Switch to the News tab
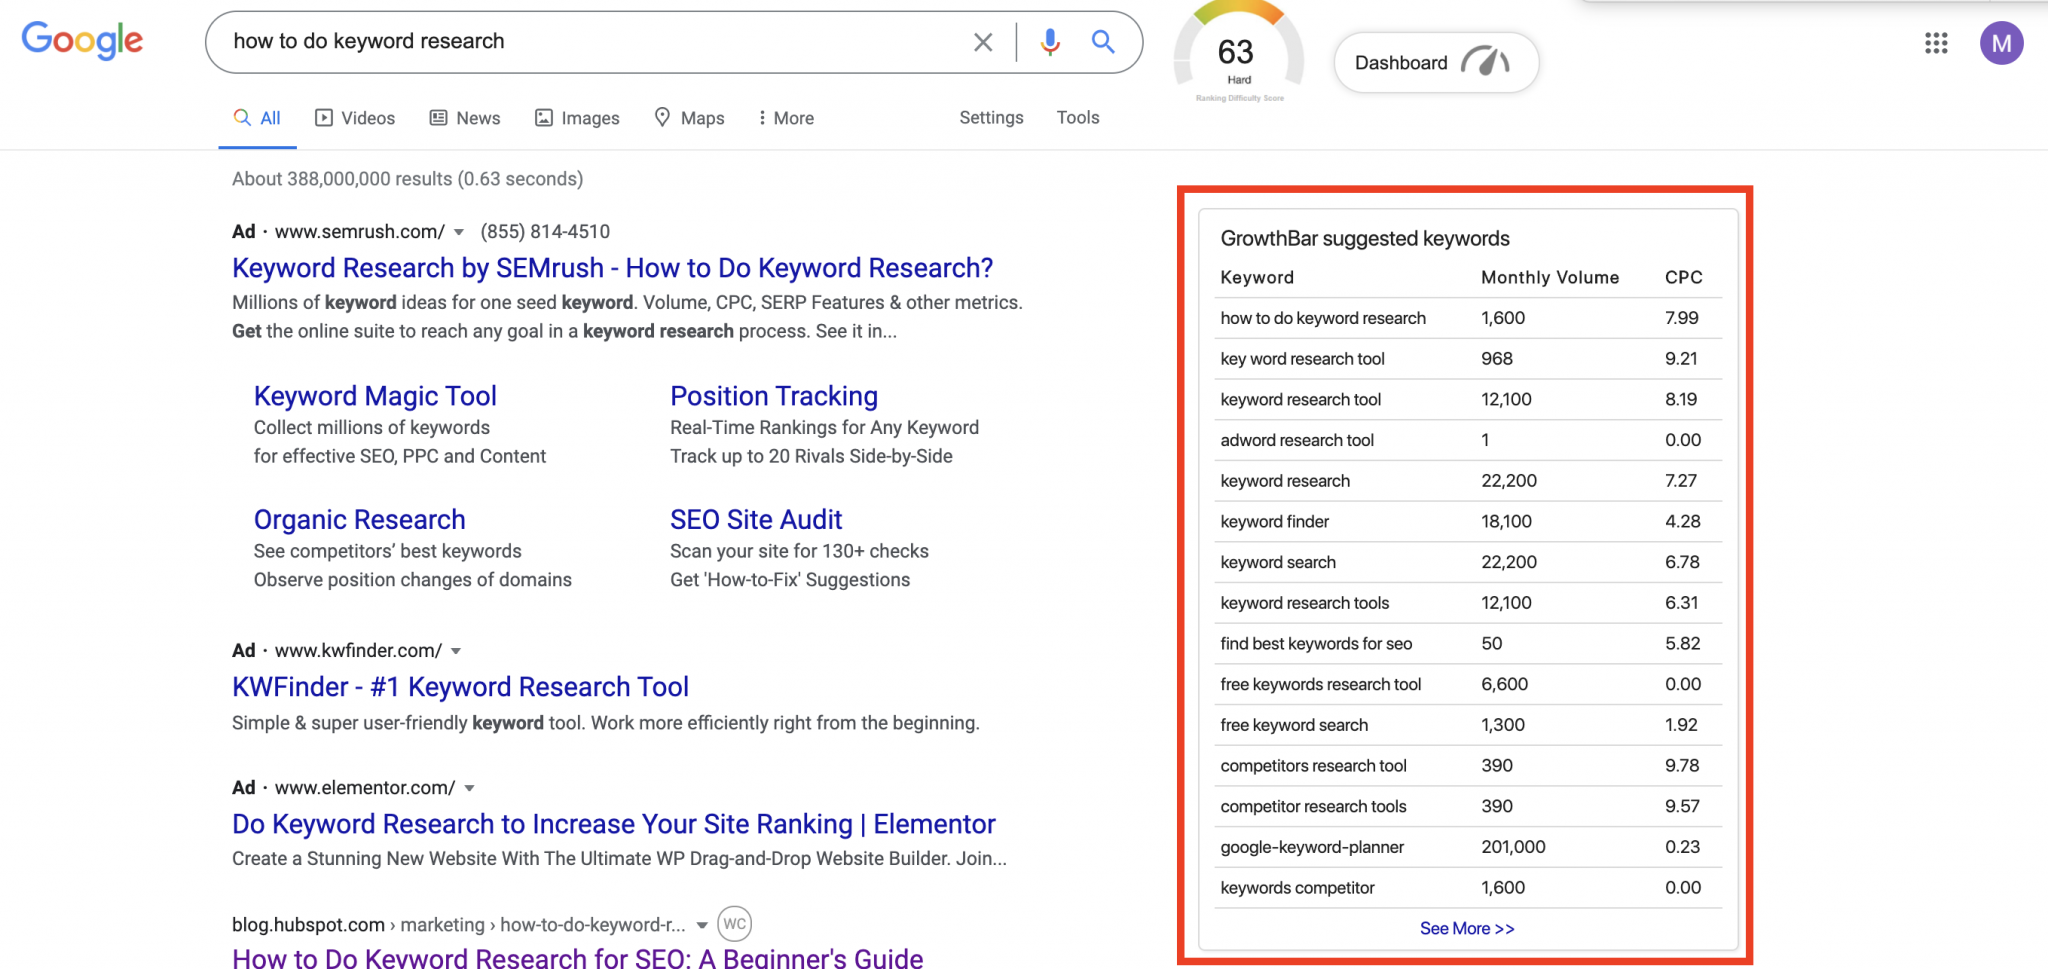2048x969 pixels. click(465, 118)
